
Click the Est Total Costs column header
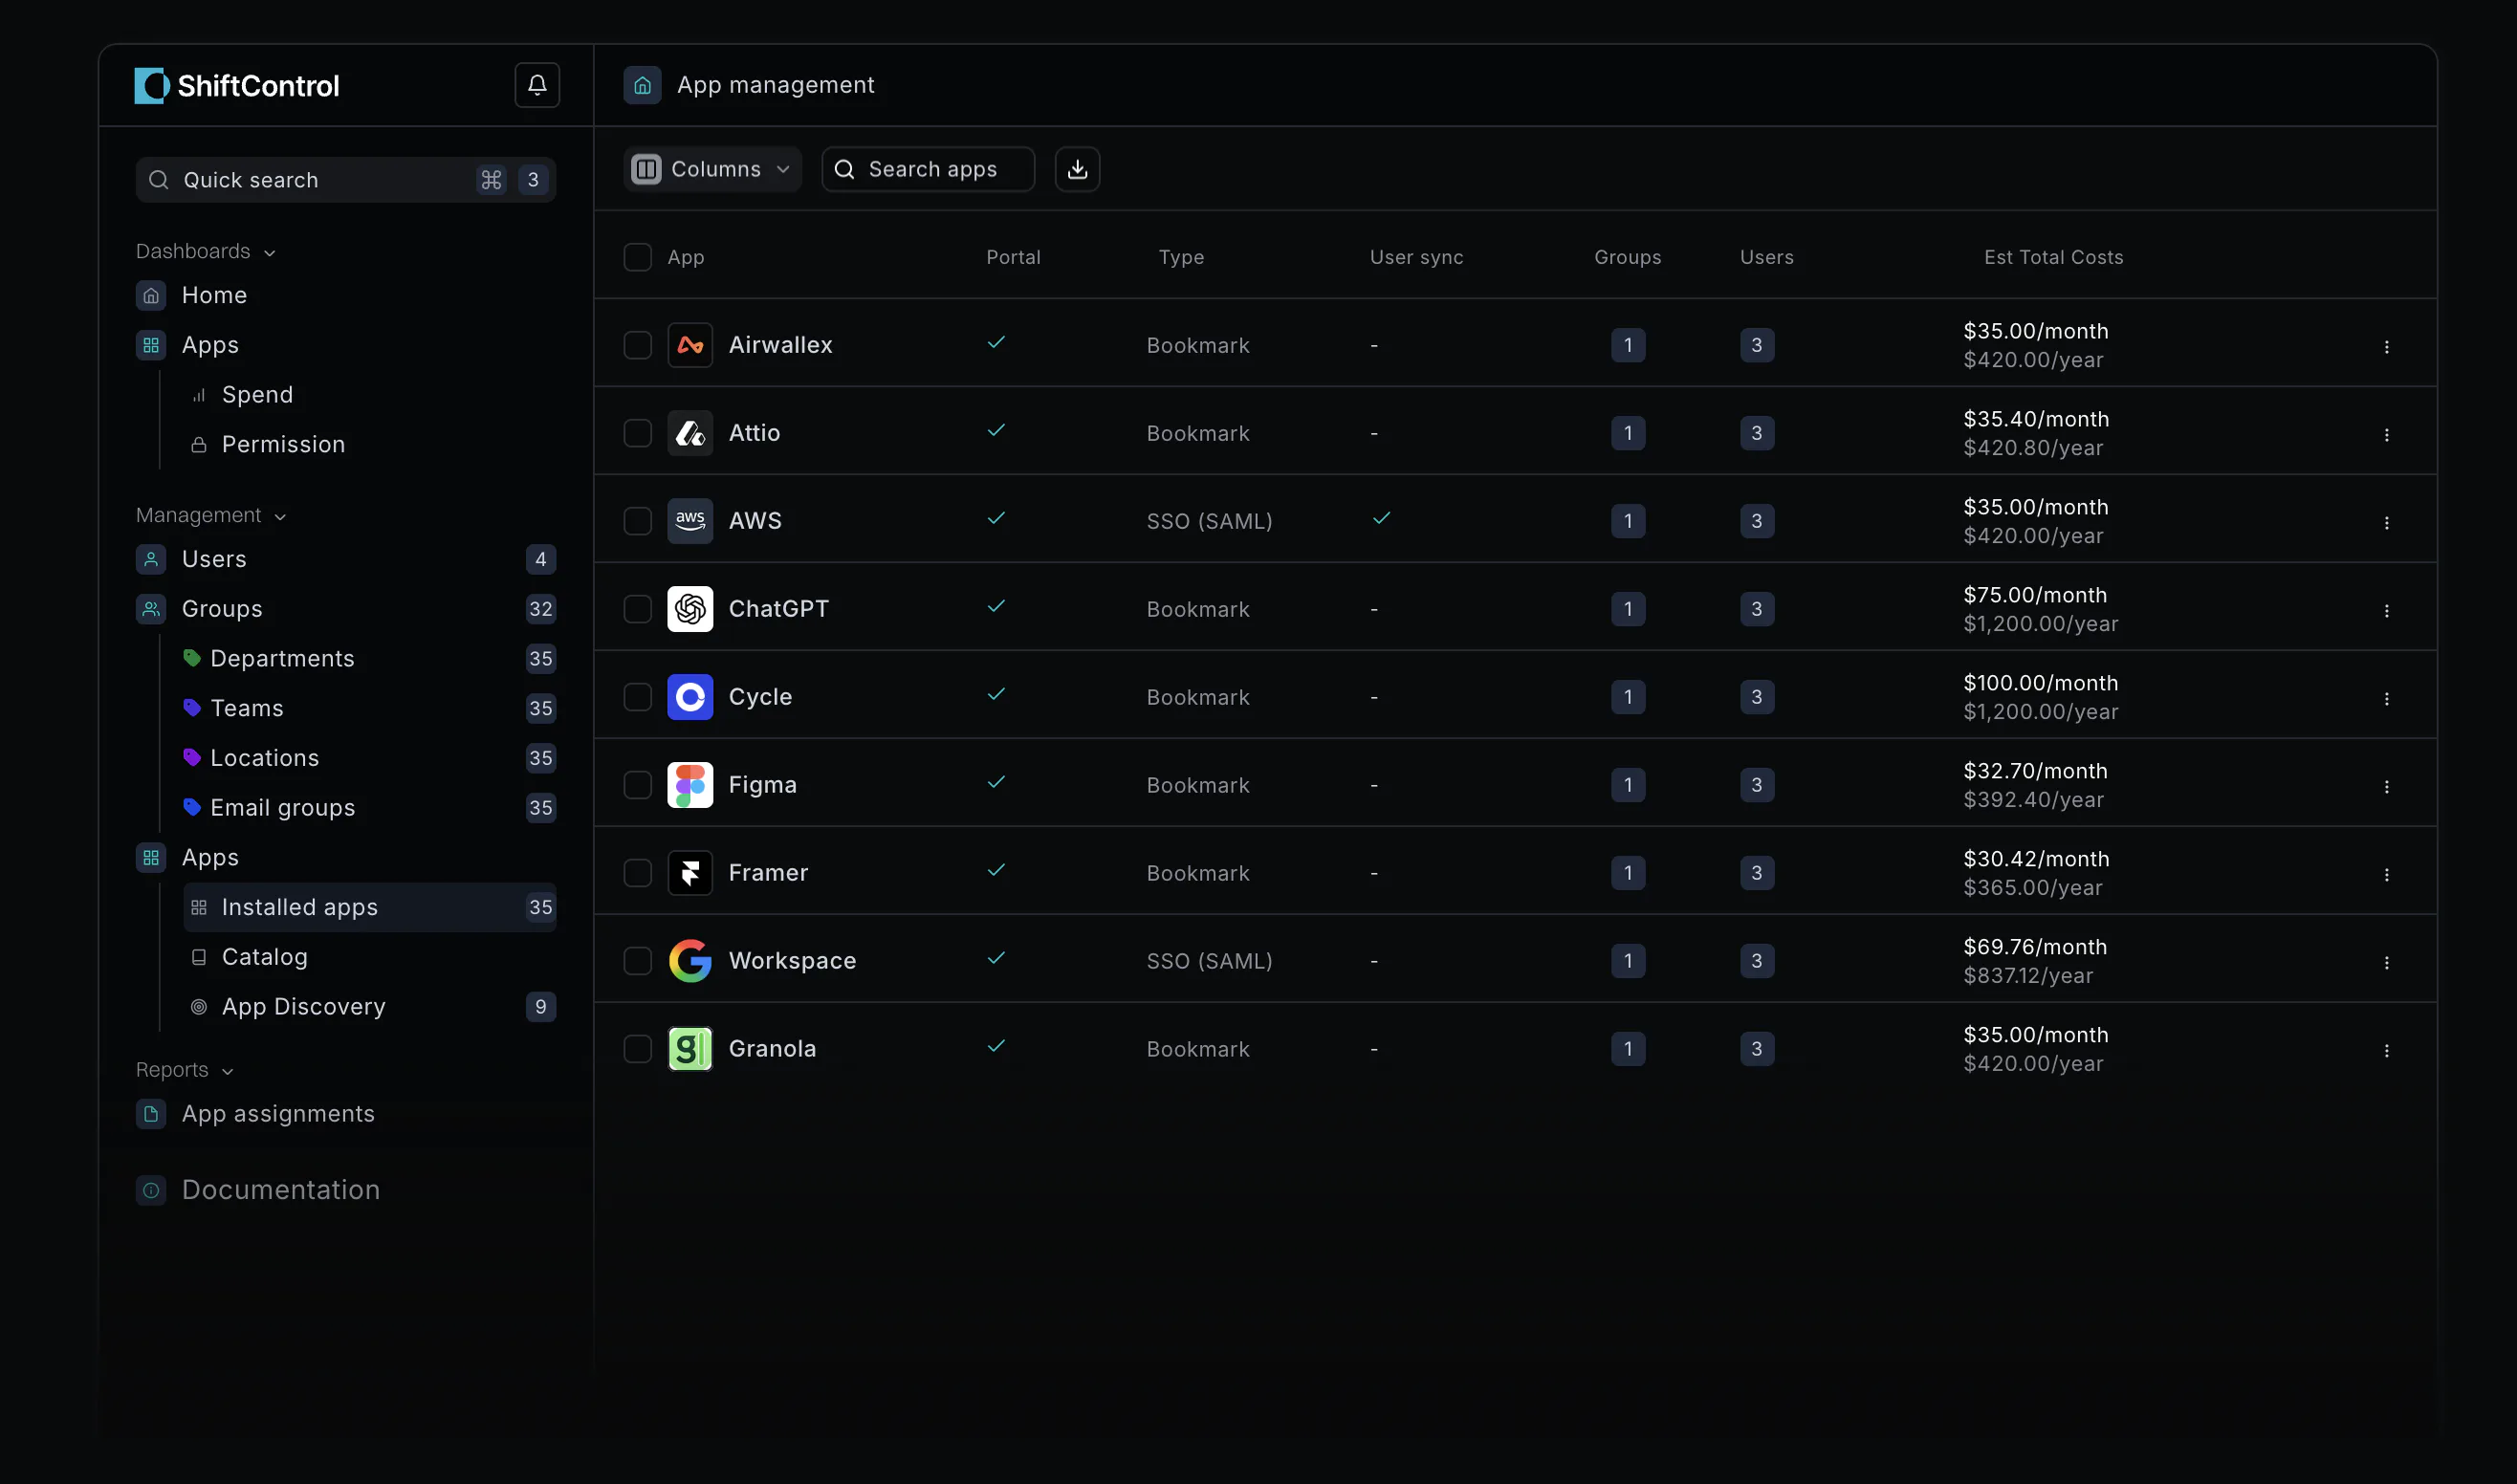pos(2053,257)
